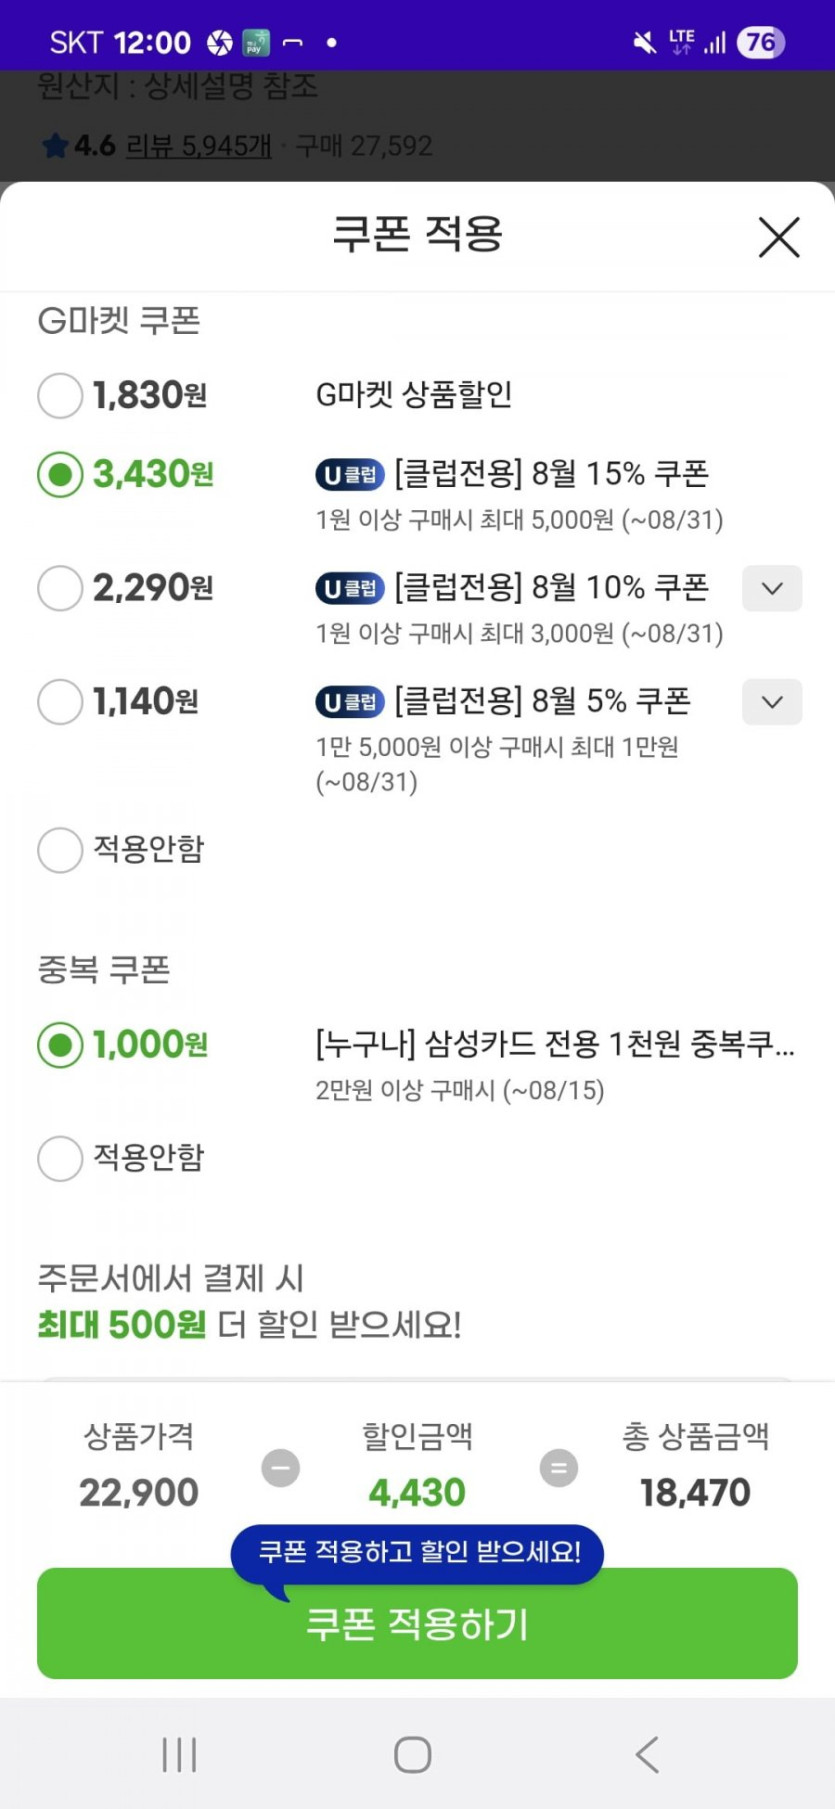Open the 리뷰 5,945개 link

point(198,146)
